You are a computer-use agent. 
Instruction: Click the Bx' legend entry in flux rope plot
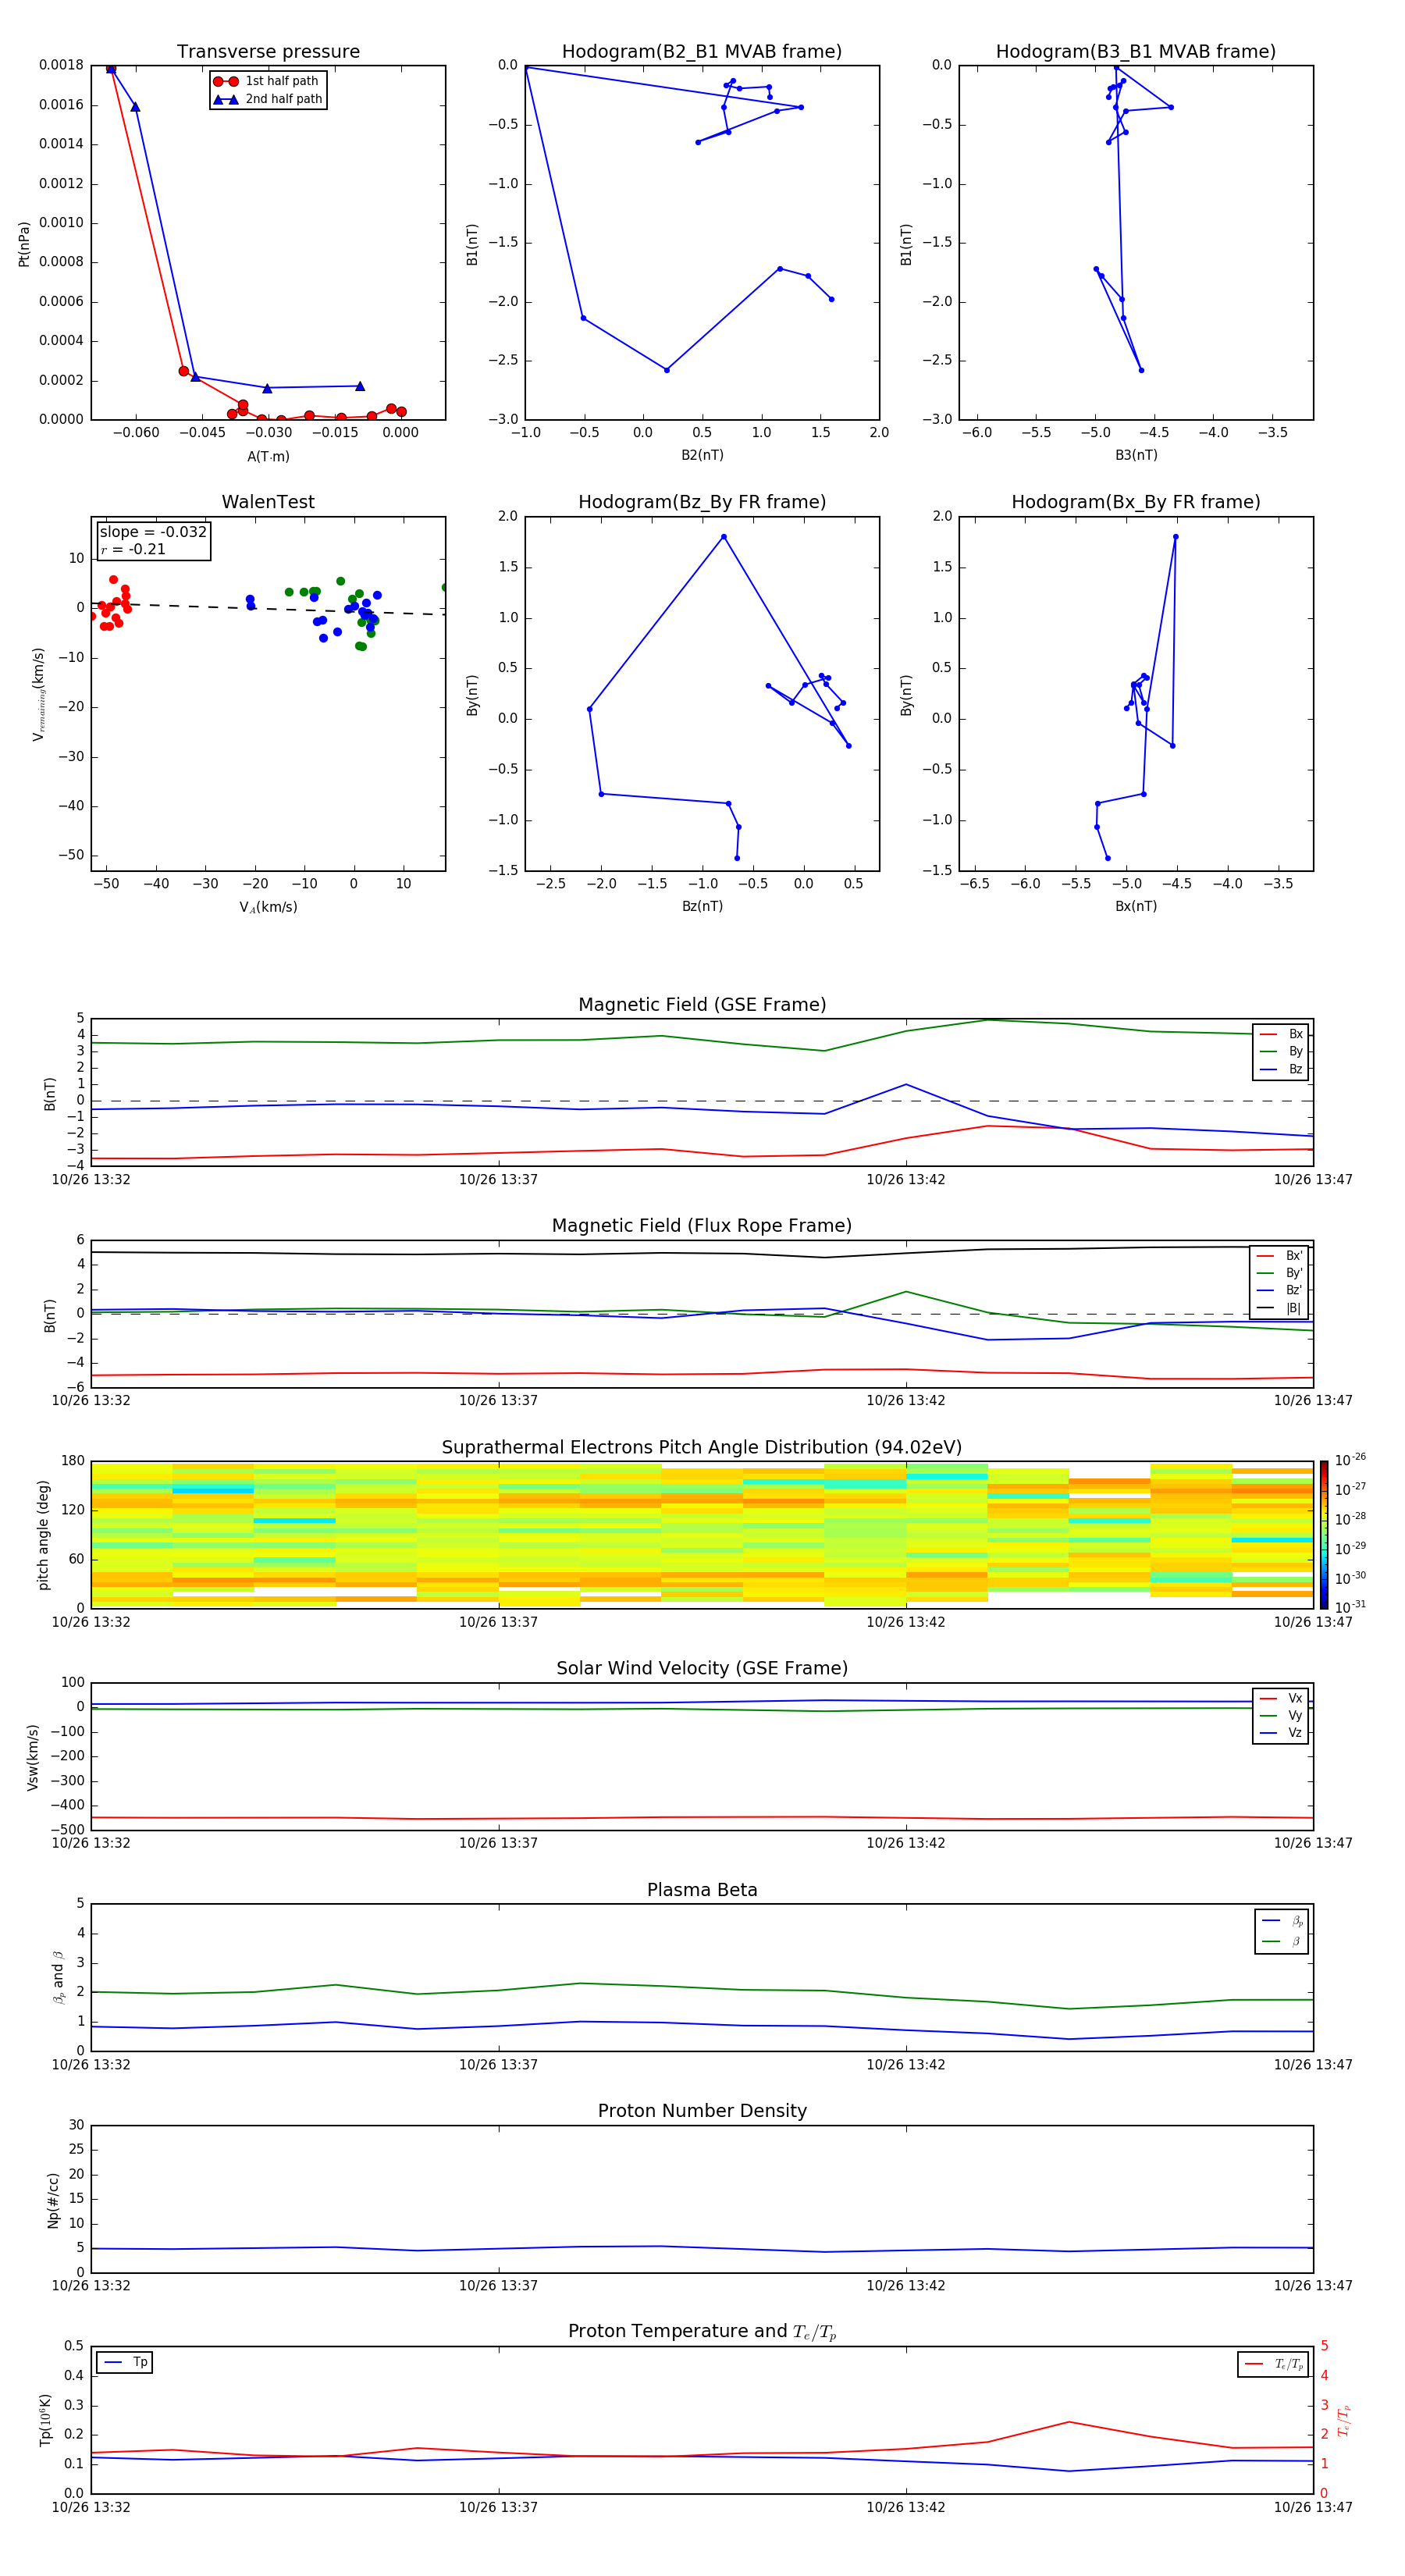(1280, 1256)
